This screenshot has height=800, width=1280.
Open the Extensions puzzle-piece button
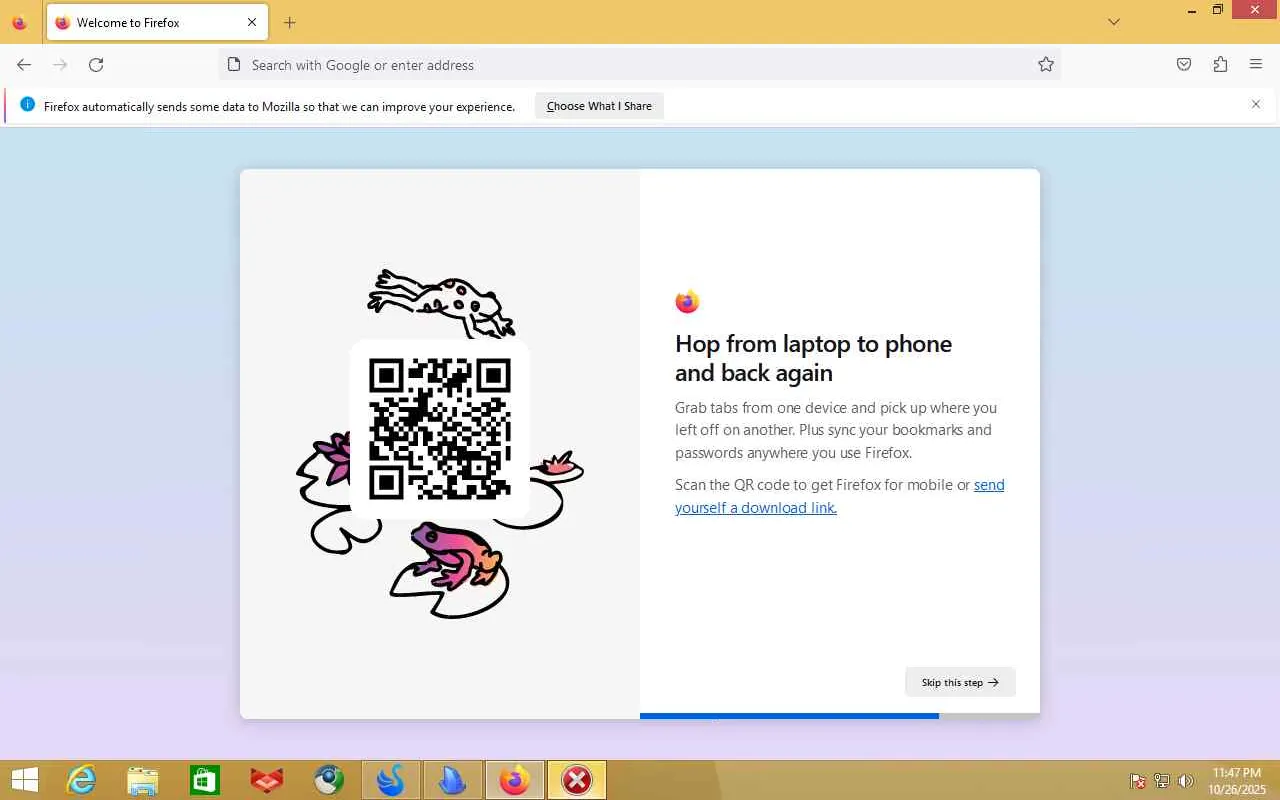coord(1220,65)
